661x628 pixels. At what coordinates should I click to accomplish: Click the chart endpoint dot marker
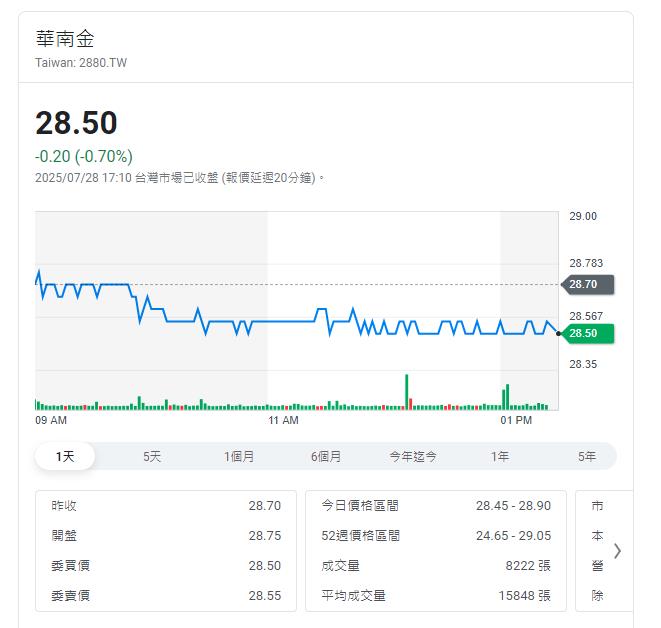[559, 333]
